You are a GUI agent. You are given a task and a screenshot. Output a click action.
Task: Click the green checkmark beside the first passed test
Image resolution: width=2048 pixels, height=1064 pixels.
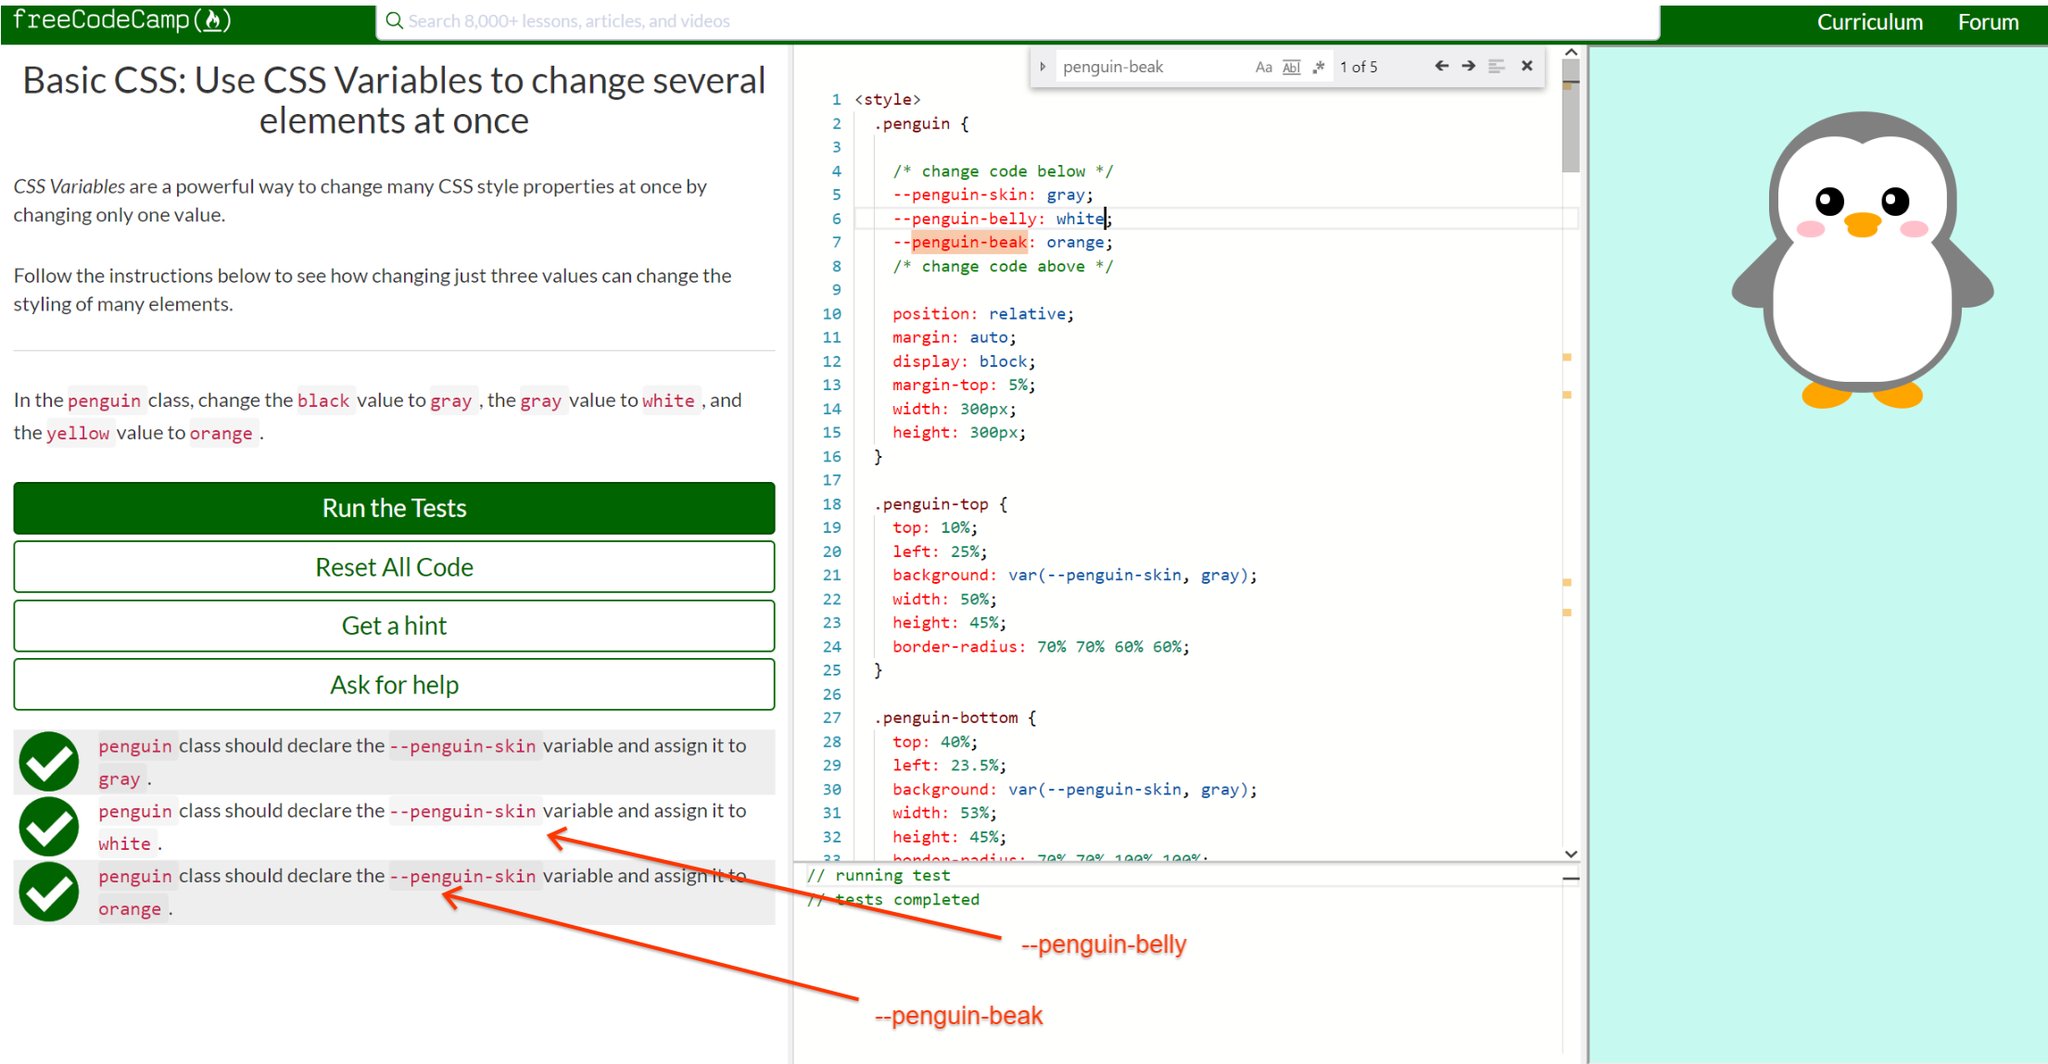[x=48, y=761]
